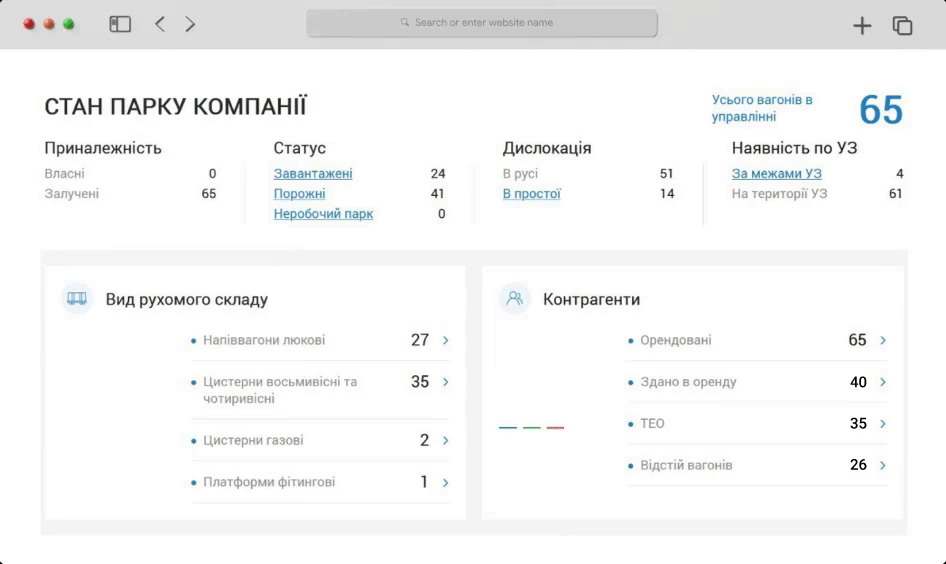Viewport: 946px width, 564px height.
Task: Open the В простої link
Action: [531, 194]
